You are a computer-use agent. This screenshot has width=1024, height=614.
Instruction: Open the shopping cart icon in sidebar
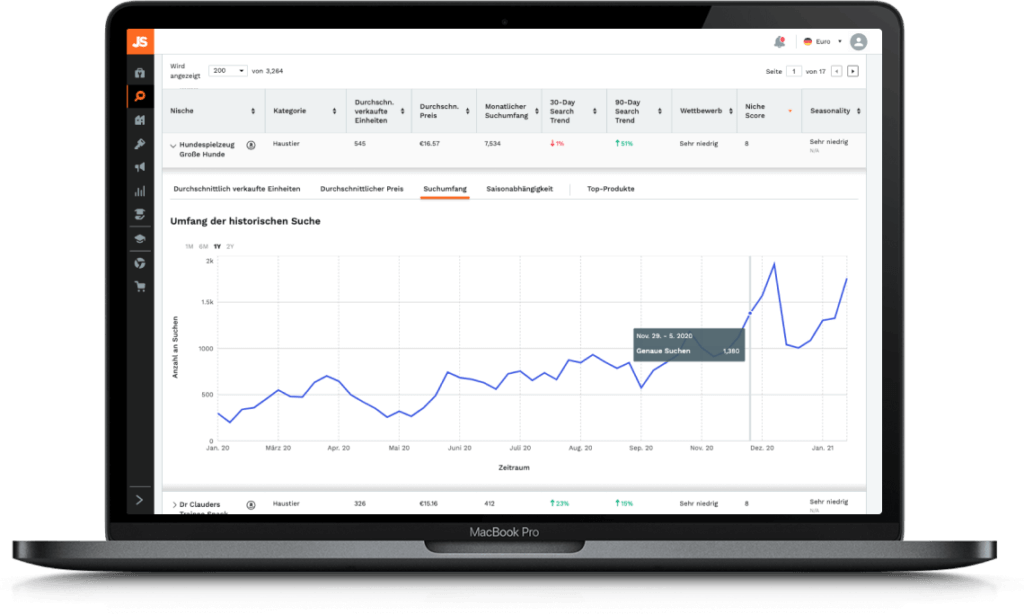click(x=140, y=286)
